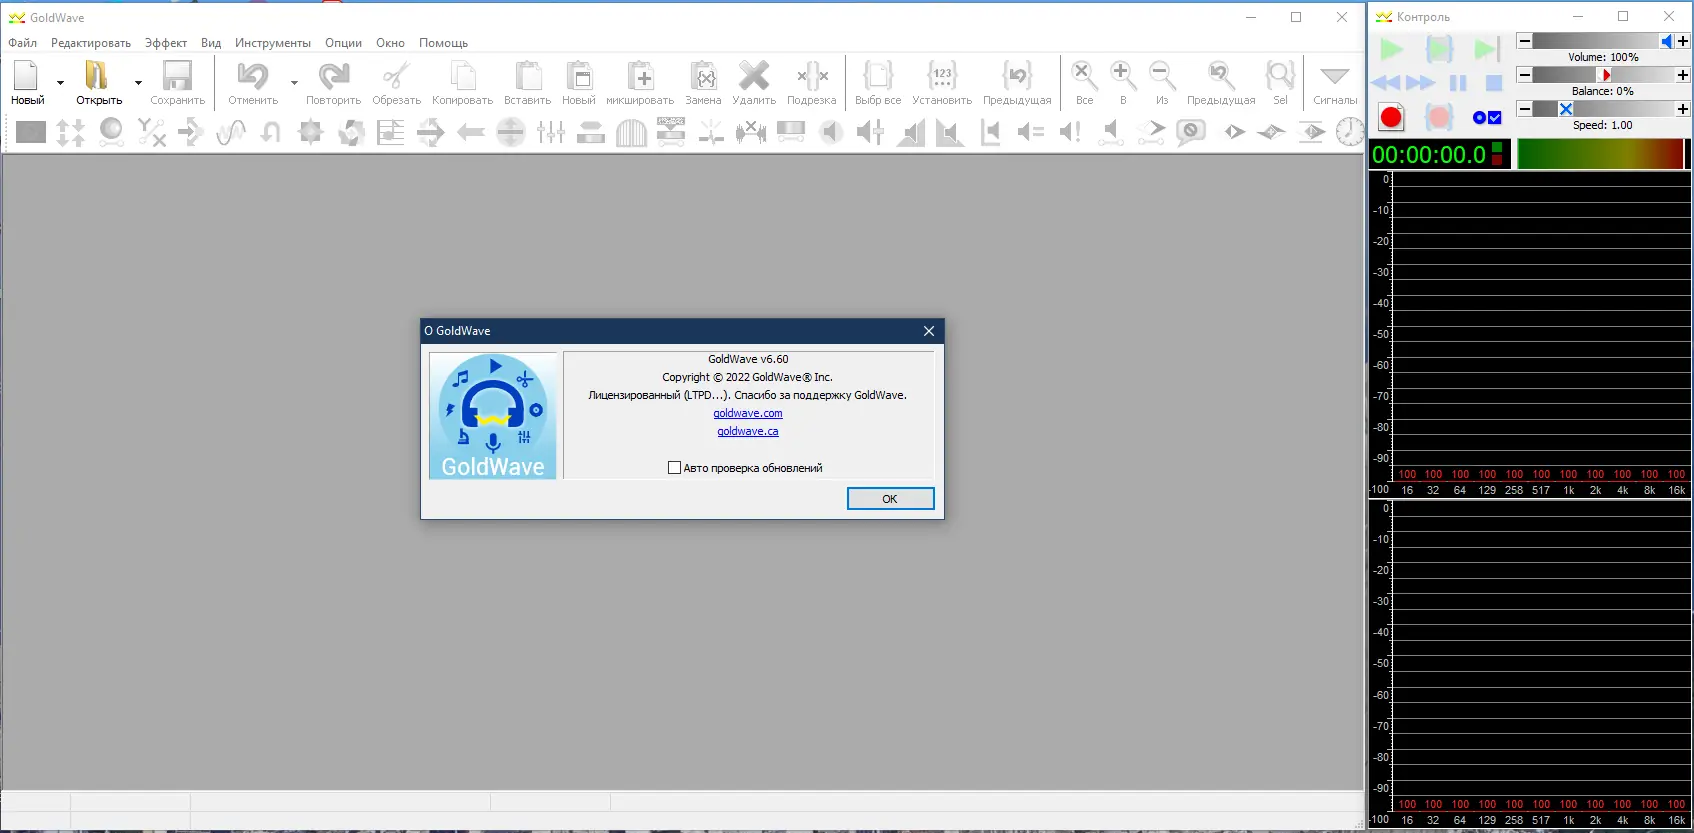Click the red Record button in Контроль
Image resolution: width=1694 pixels, height=833 pixels.
point(1391,117)
